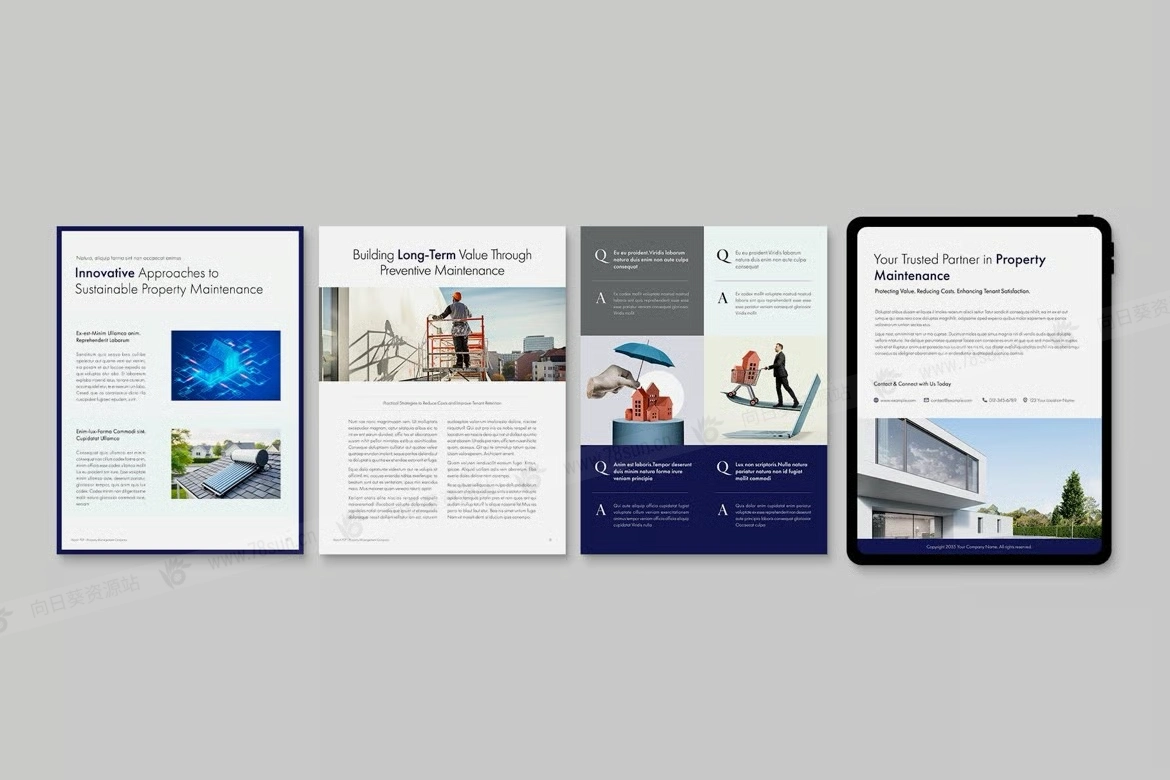Screen dimensions: 1170x780
Task: Click the phone icon beside the phone number
Action: (984, 400)
